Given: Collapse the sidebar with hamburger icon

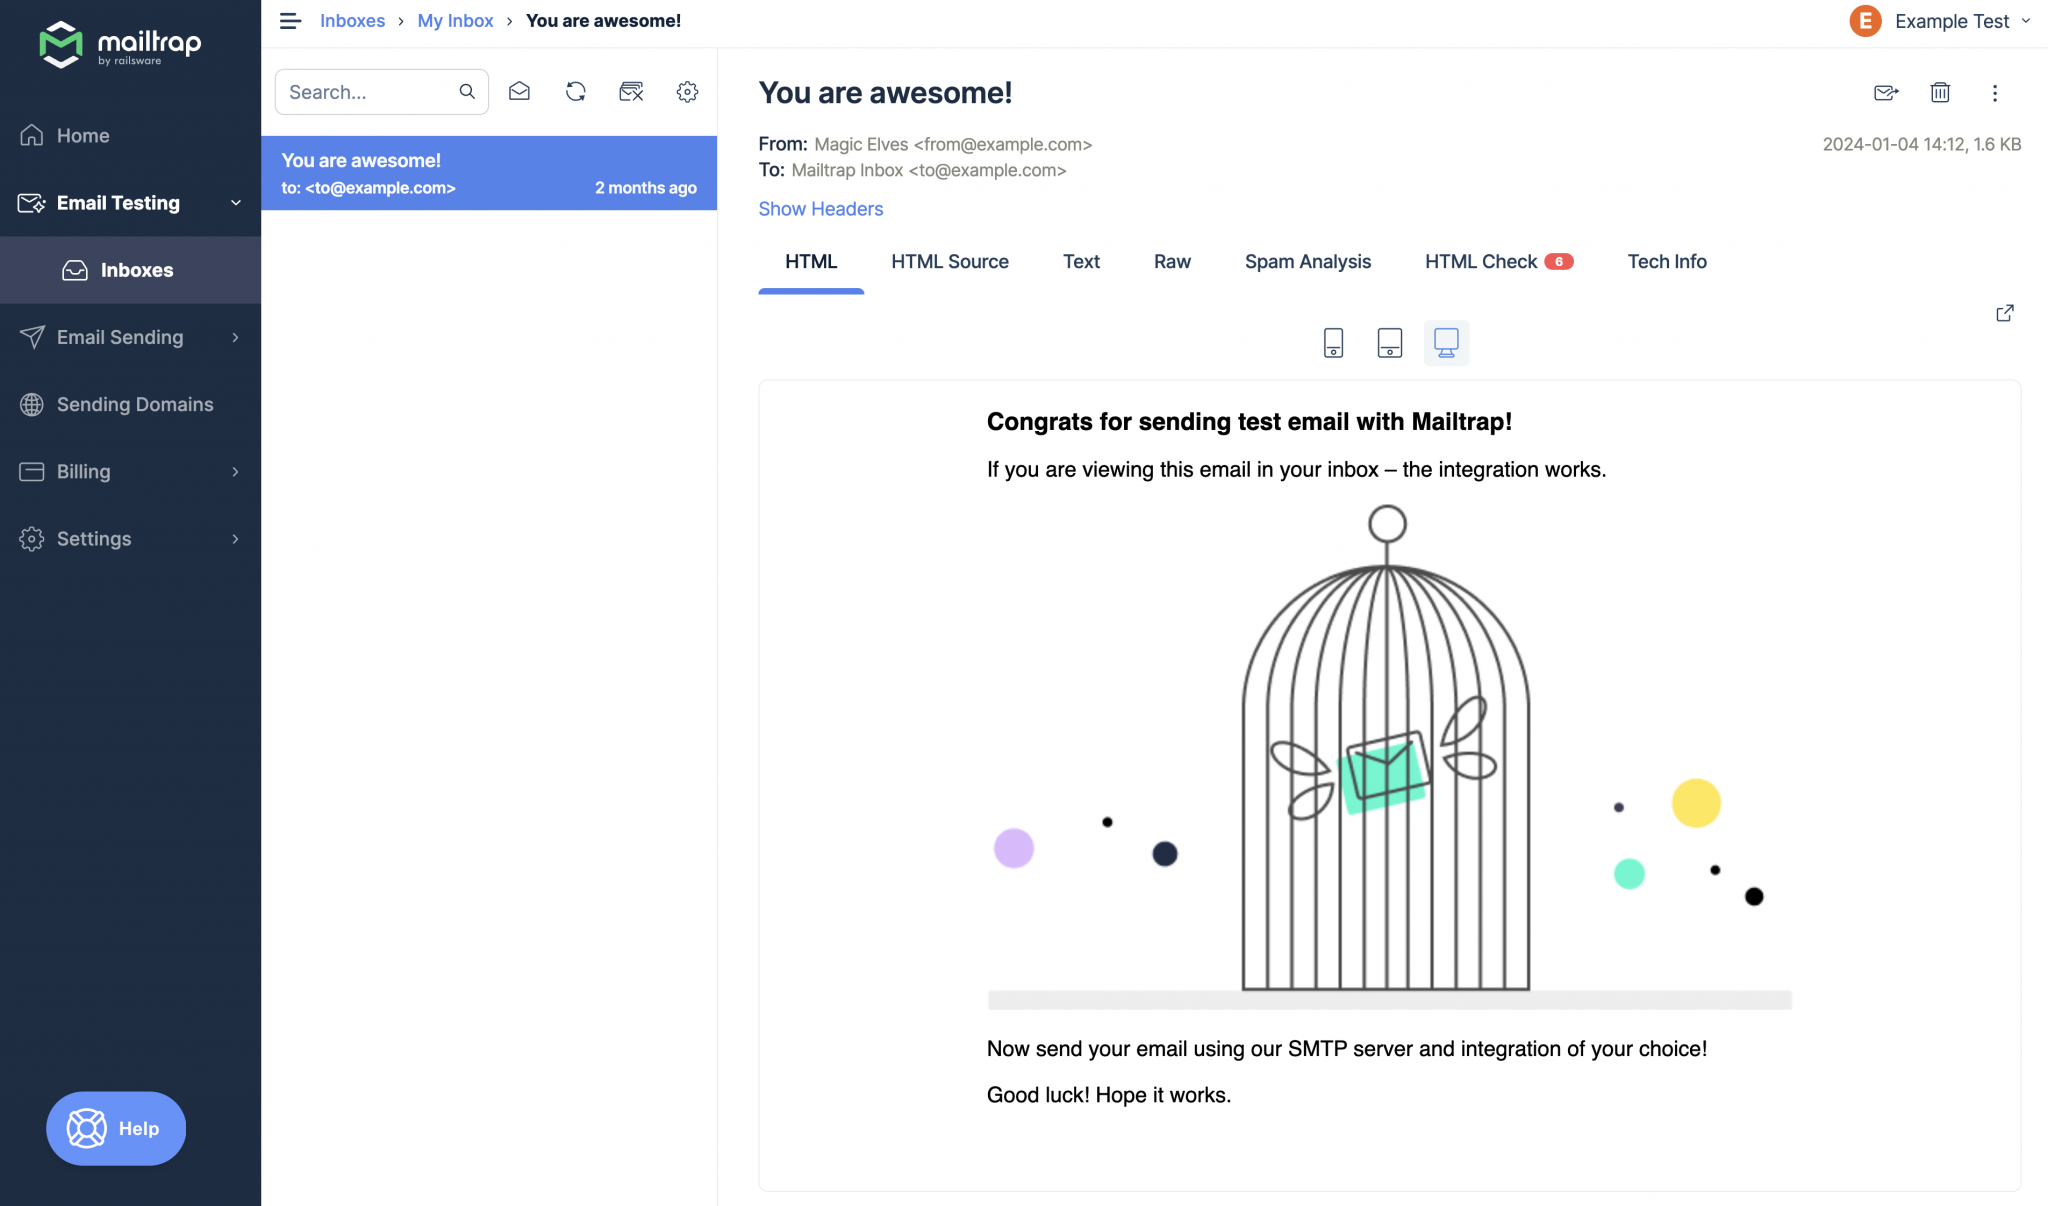Looking at the screenshot, I should tap(289, 20).
